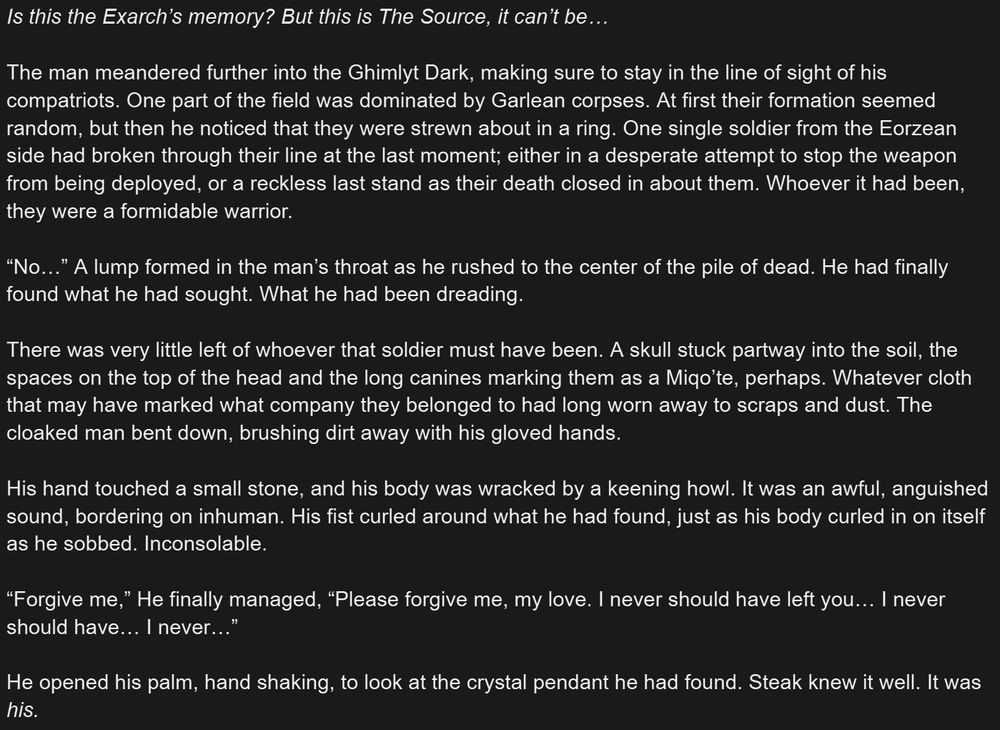Click the italic line about the Exarch's memory
The image size is (1000, 730).
pos(307,17)
